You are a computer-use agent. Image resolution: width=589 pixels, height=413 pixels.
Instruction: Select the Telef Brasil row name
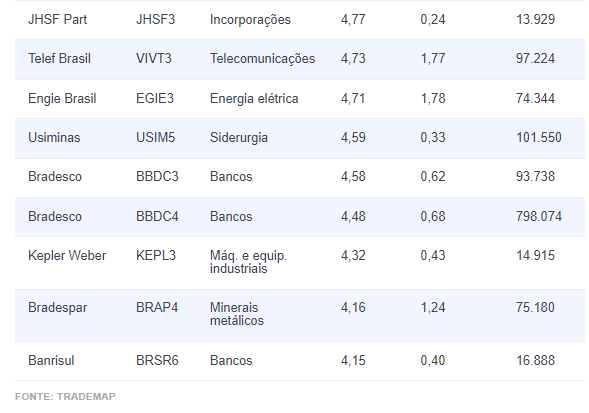pyautogui.click(x=59, y=59)
